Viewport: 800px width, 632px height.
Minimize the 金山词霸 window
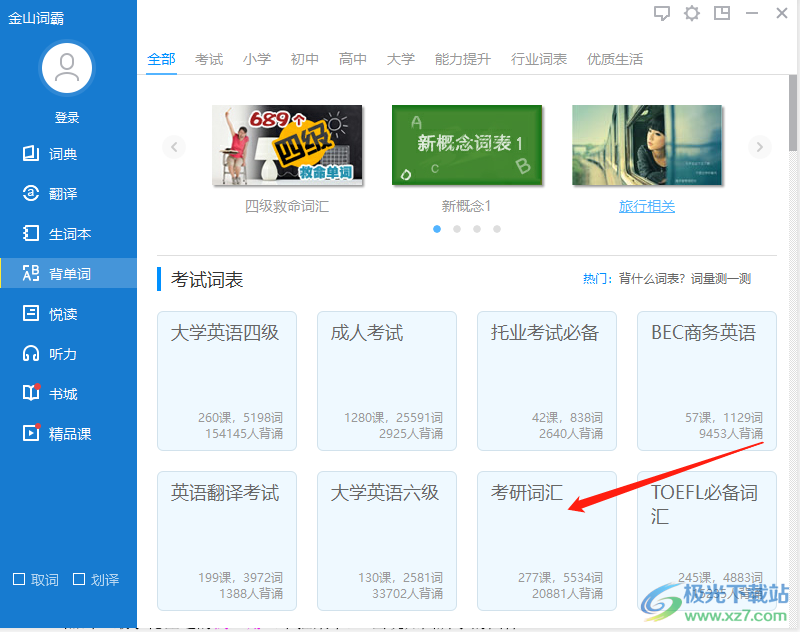[x=752, y=13]
